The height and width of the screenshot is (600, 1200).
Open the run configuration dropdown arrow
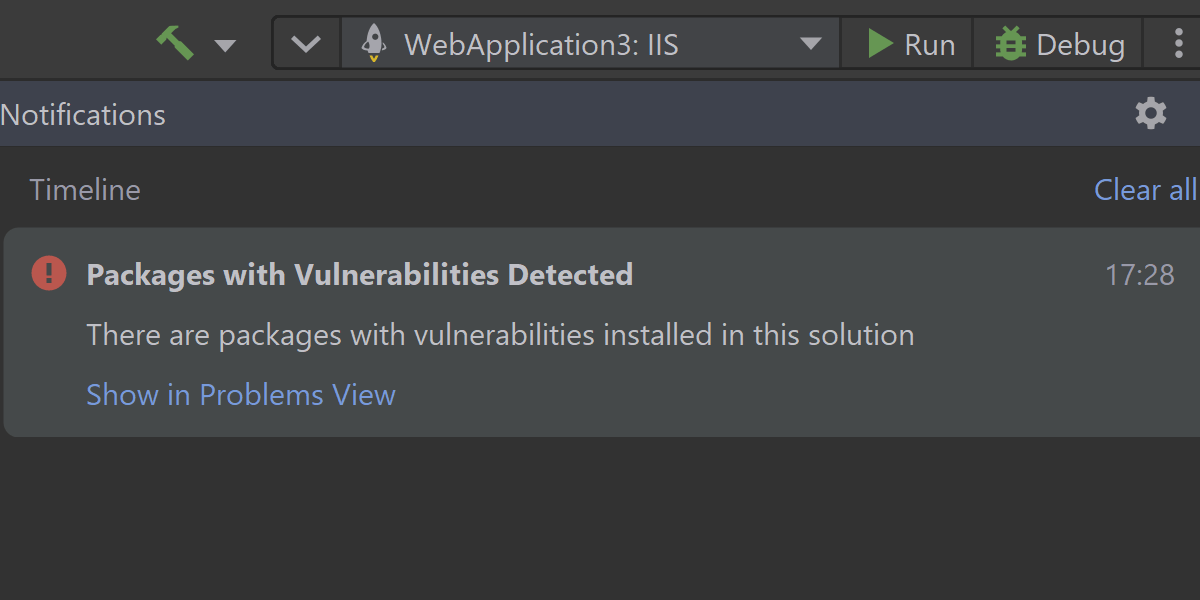click(811, 45)
